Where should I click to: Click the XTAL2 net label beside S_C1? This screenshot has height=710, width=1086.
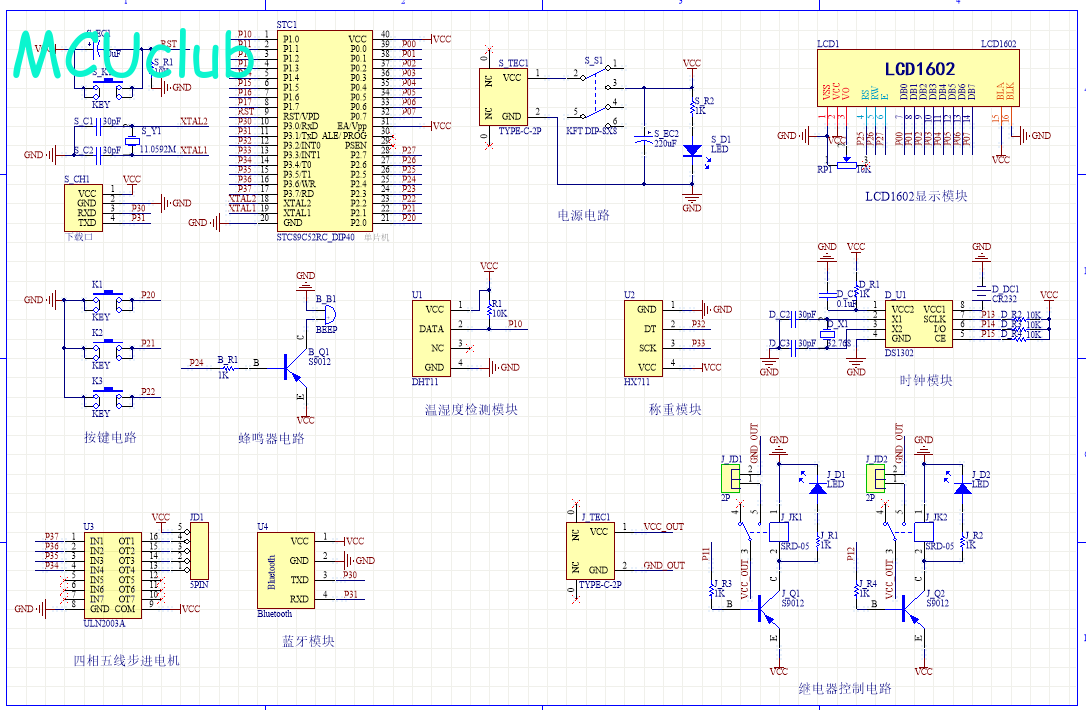pos(194,121)
